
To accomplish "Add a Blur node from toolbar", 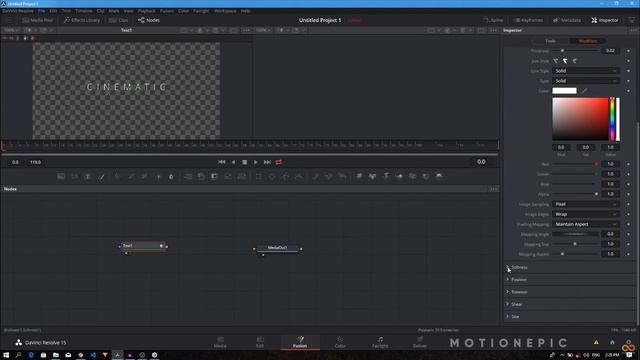I will (171, 176).
